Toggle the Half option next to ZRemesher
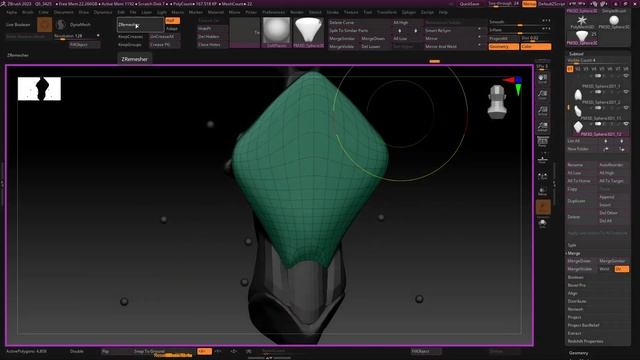 click(172, 20)
